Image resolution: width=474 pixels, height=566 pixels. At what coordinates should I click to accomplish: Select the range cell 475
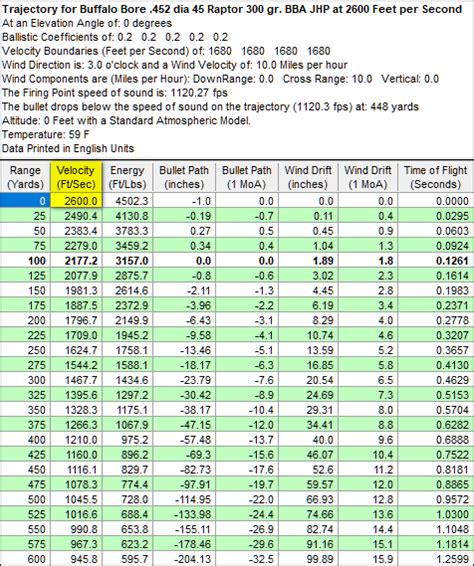click(25, 484)
